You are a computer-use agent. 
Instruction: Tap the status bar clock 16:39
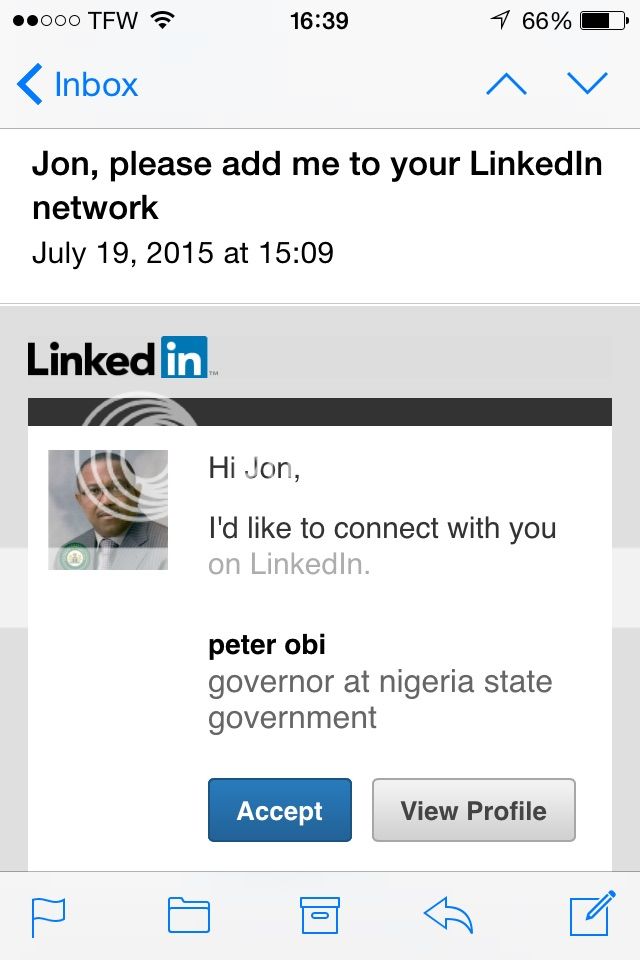[319, 21]
